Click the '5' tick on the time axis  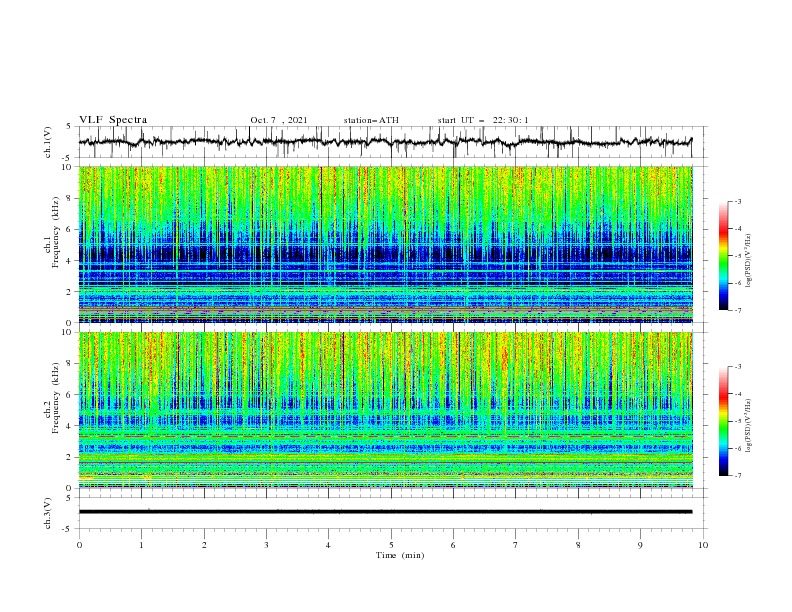tap(391, 545)
